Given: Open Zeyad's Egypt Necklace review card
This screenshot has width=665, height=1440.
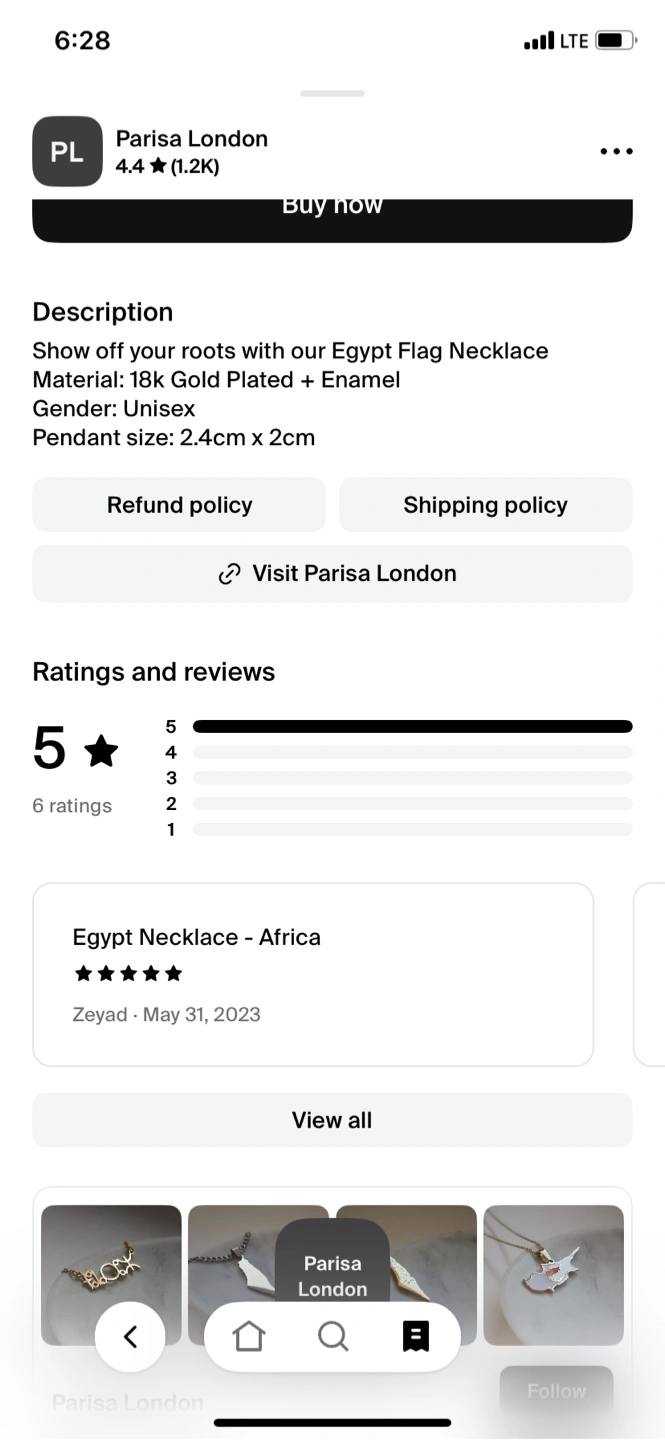Looking at the screenshot, I should (313, 974).
